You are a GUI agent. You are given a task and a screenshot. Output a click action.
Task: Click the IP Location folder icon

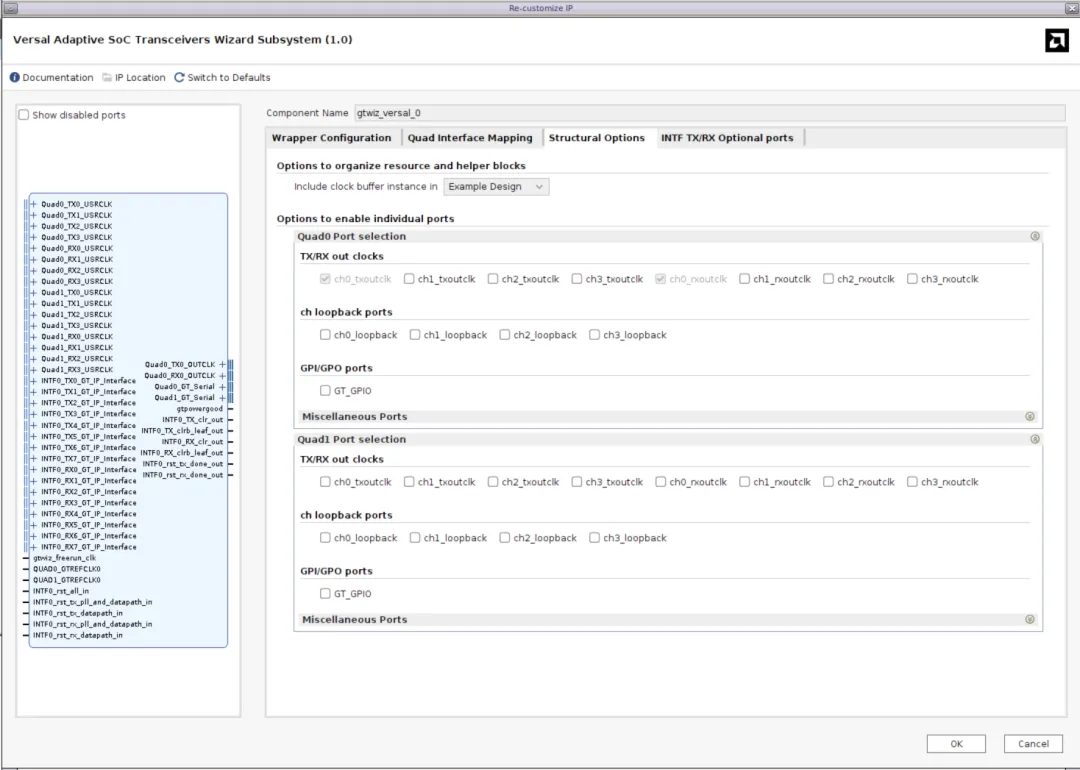pos(107,78)
